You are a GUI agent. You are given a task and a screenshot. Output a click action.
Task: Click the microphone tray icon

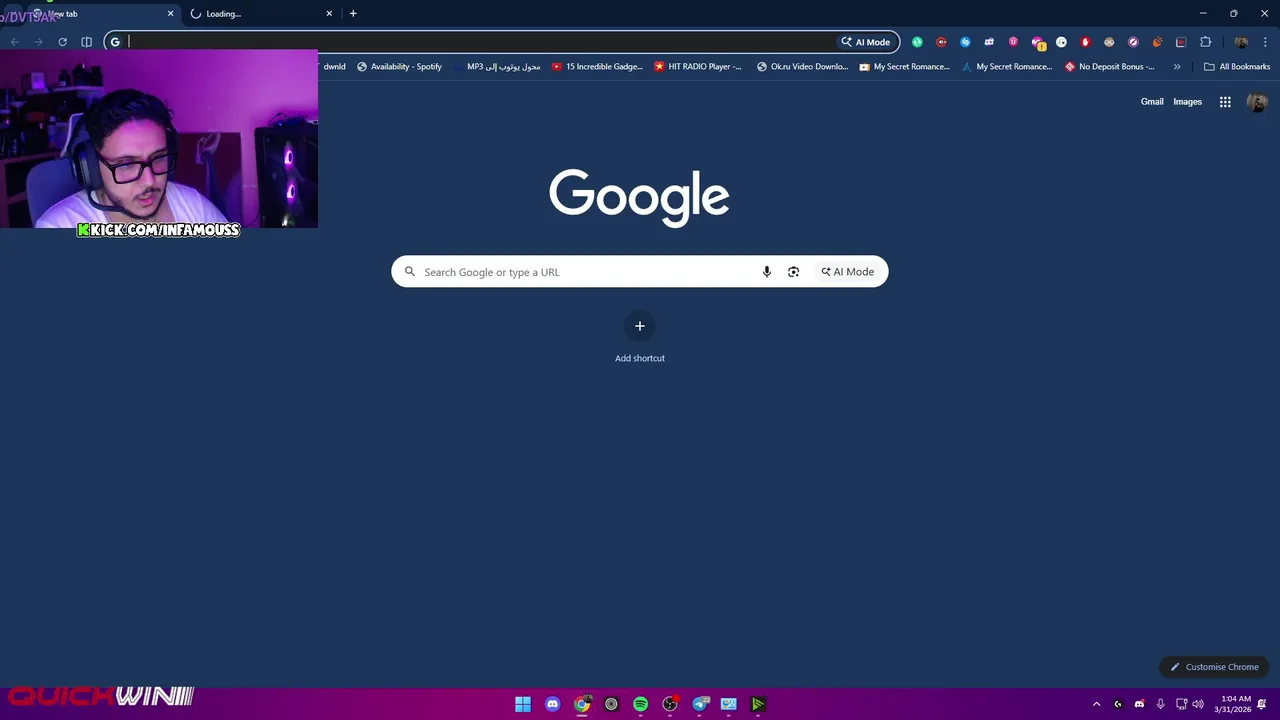tap(1160, 704)
